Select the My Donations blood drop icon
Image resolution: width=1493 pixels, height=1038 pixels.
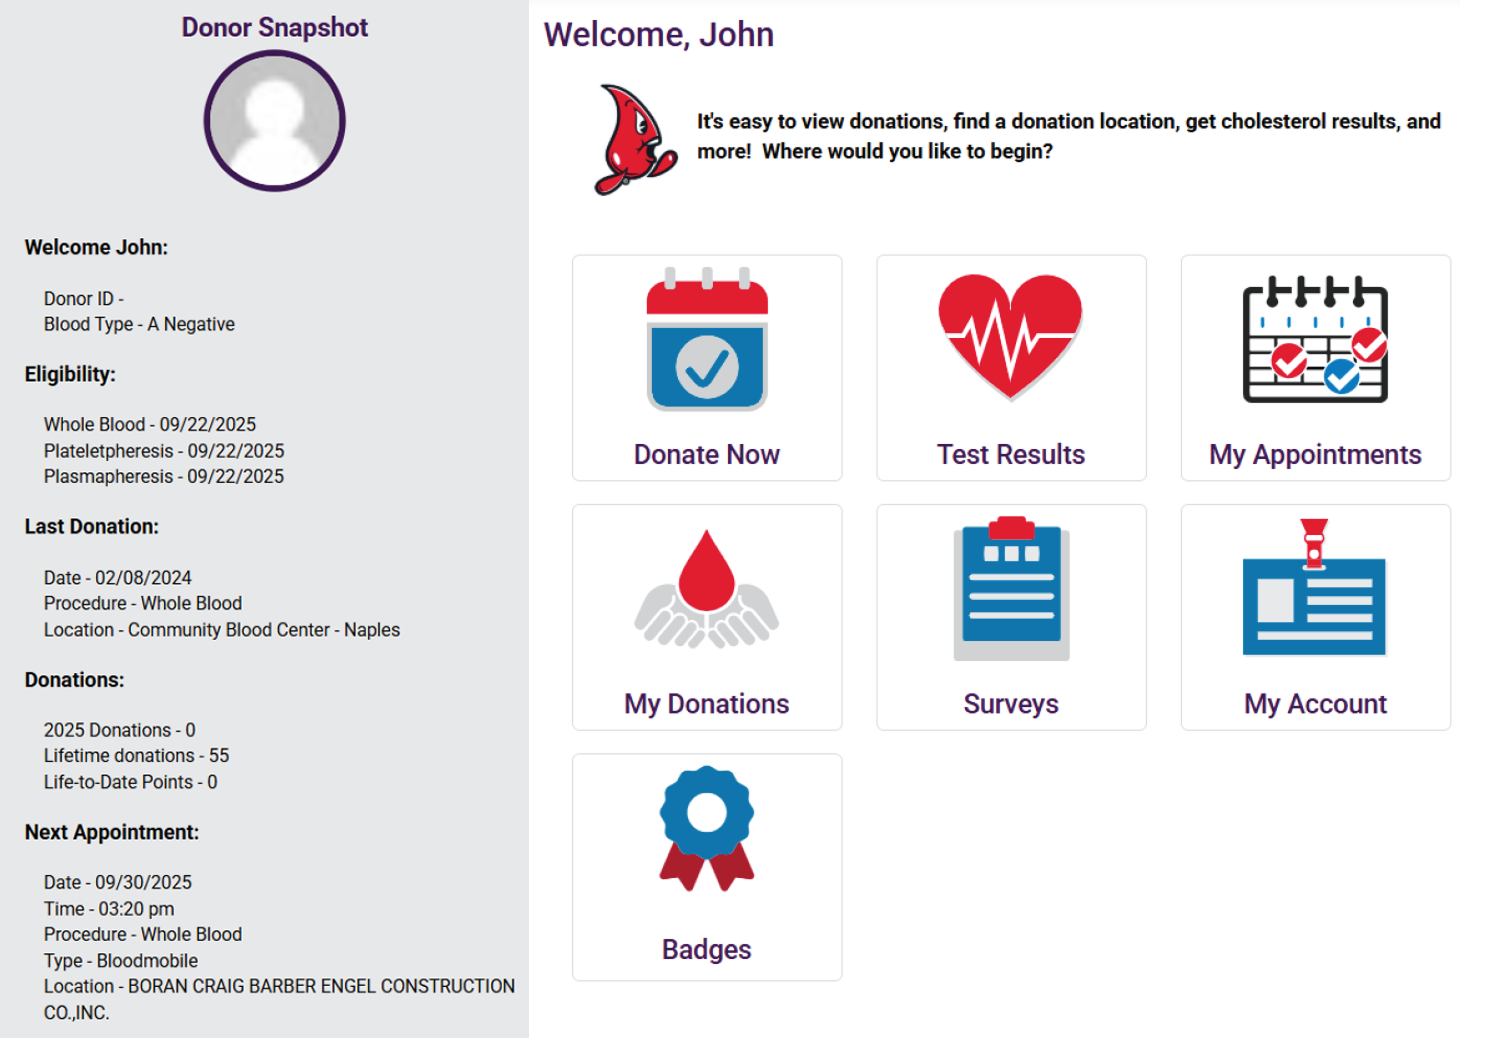click(706, 589)
